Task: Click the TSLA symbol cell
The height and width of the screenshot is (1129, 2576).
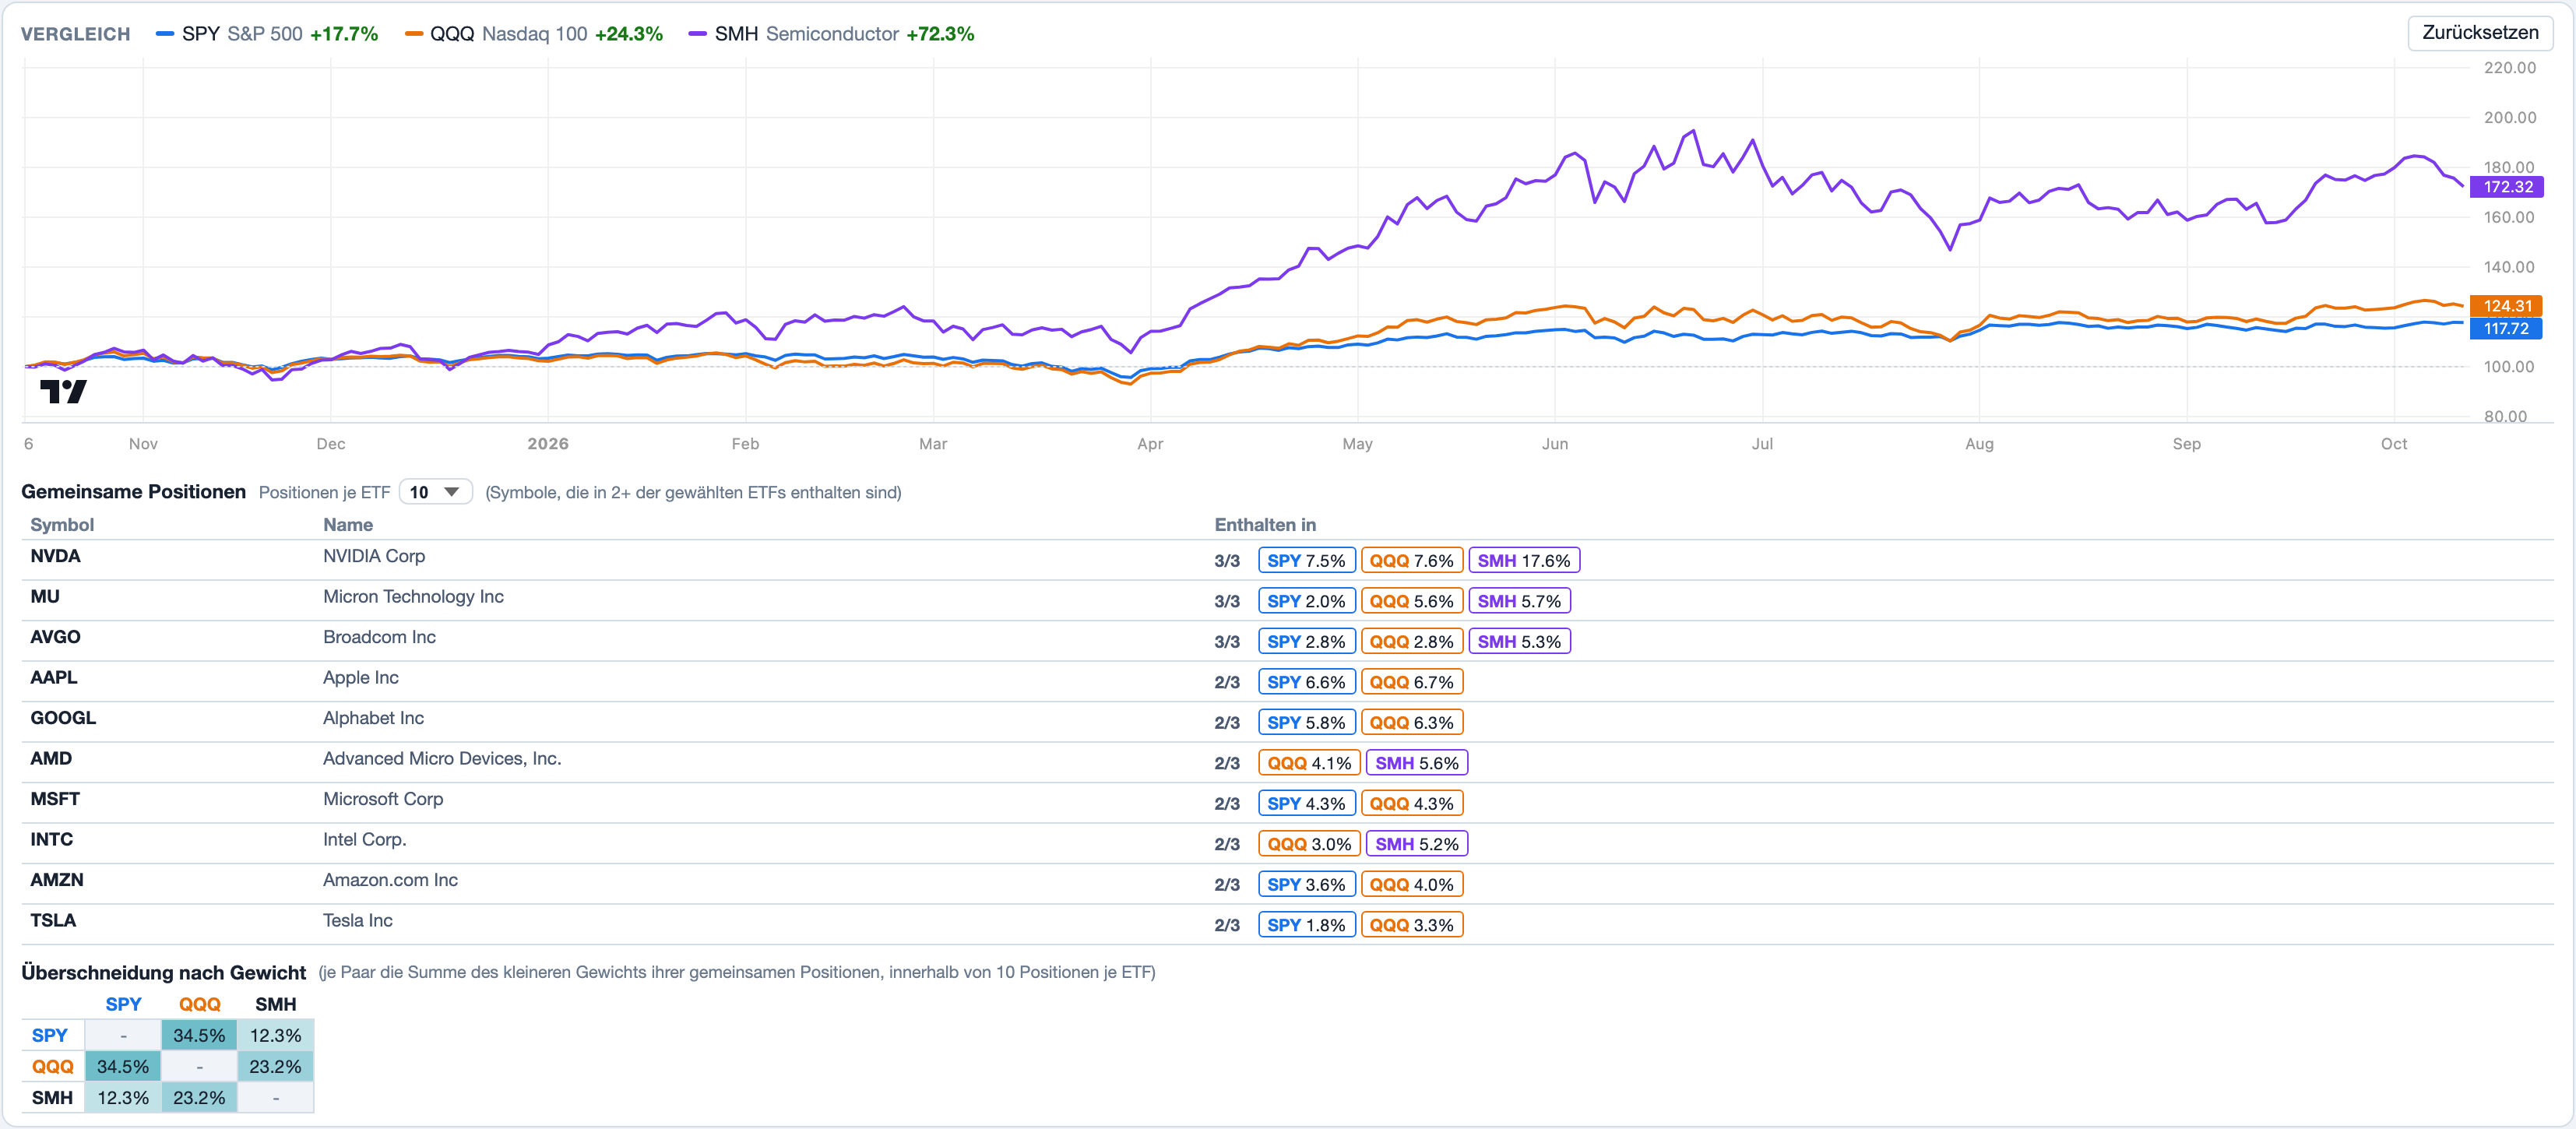Action: tap(53, 921)
